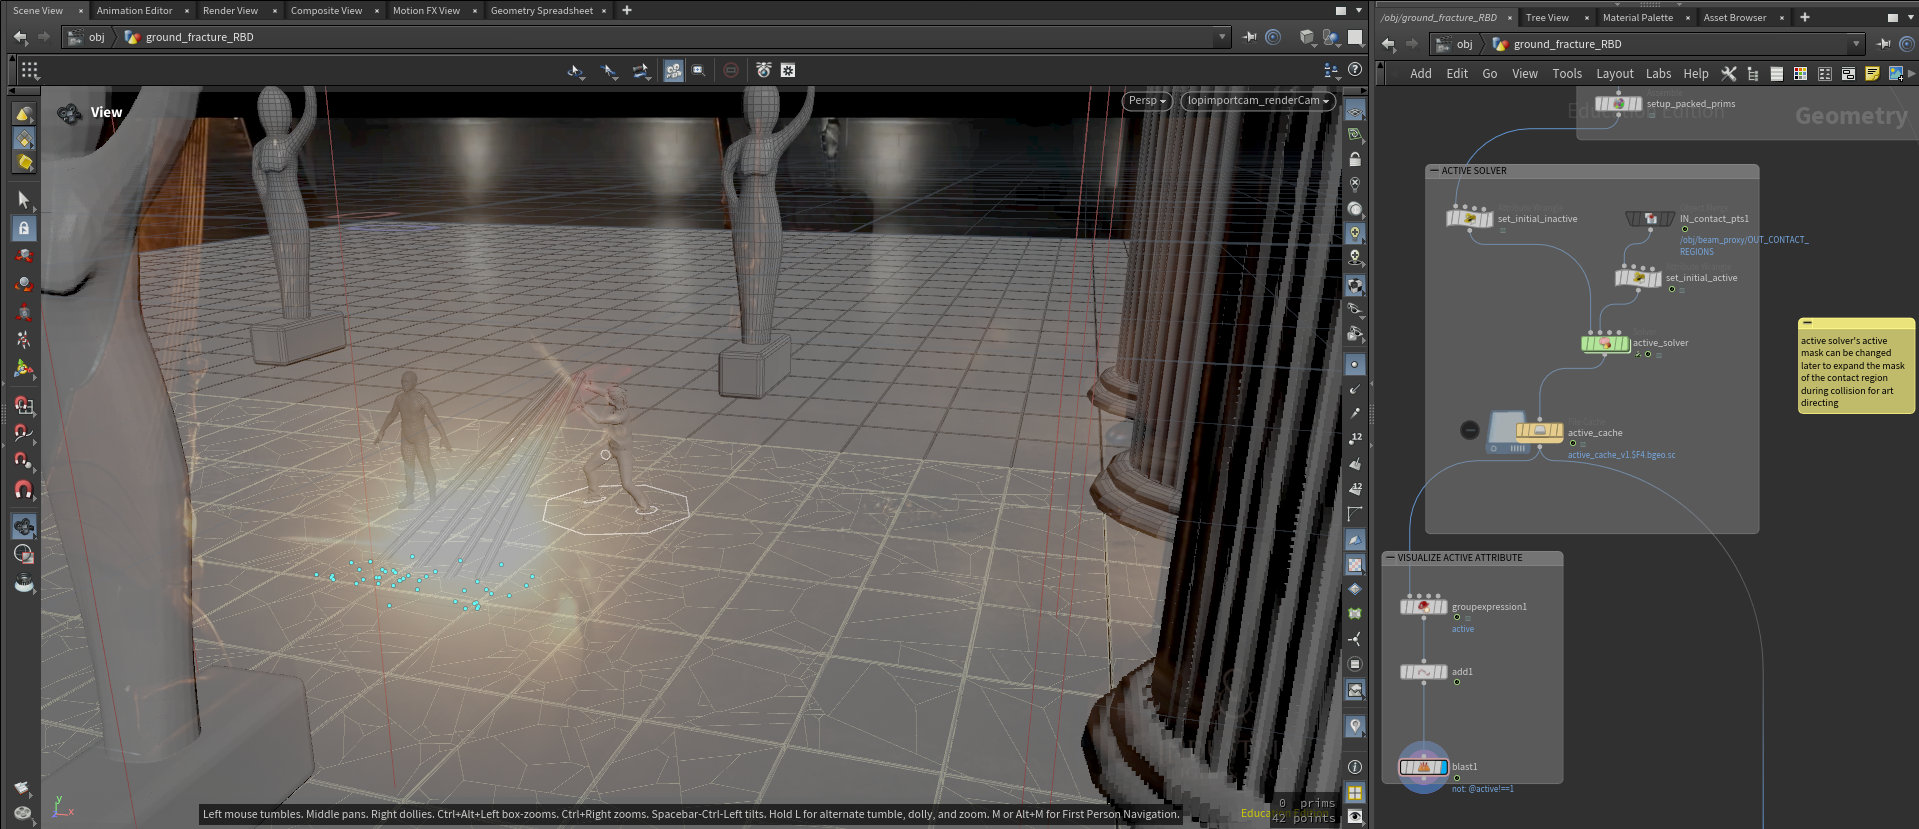Select the active_solver node
This screenshot has width=1919, height=829.
(1605, 343)
